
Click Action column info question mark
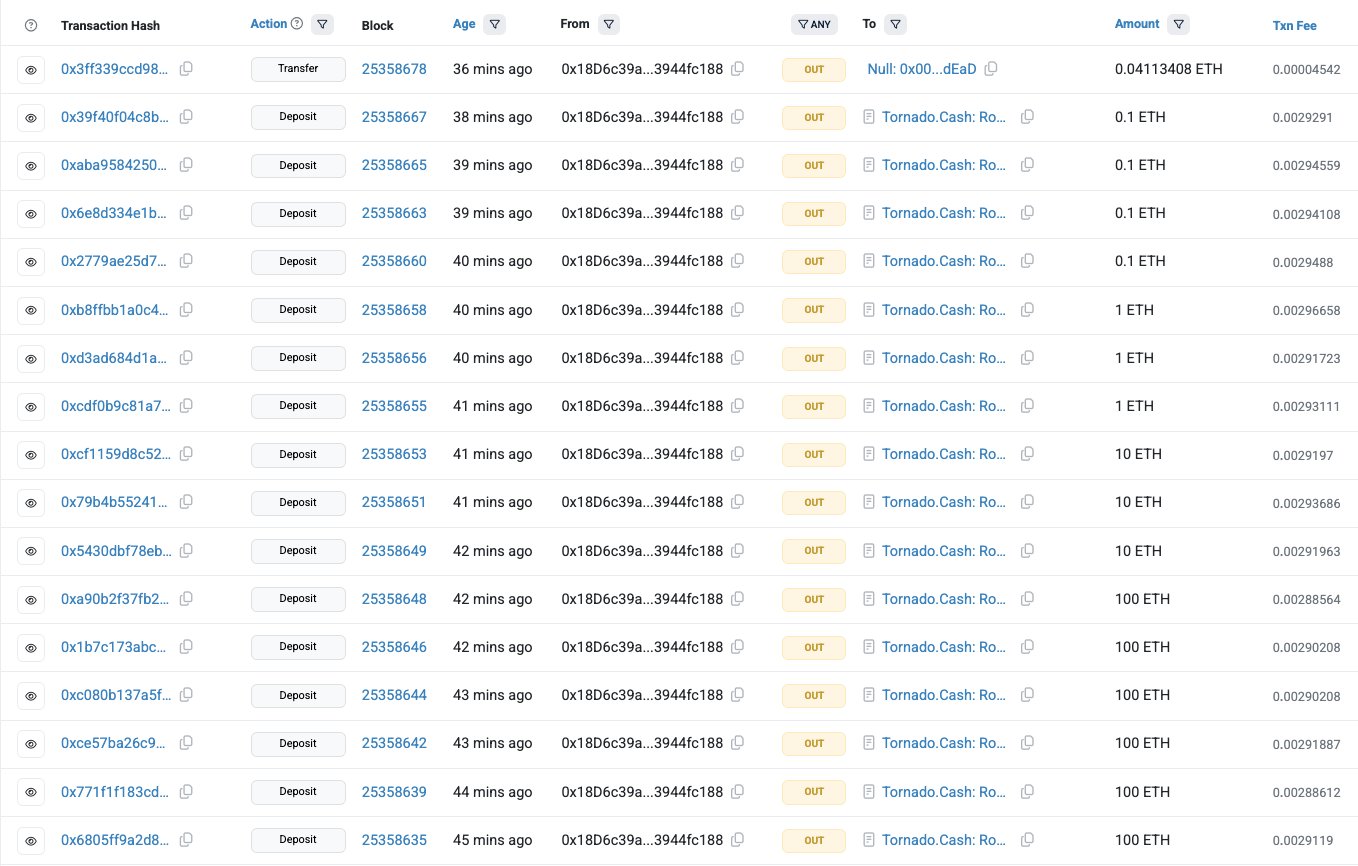pyautogui.click(x=296, y=24)
